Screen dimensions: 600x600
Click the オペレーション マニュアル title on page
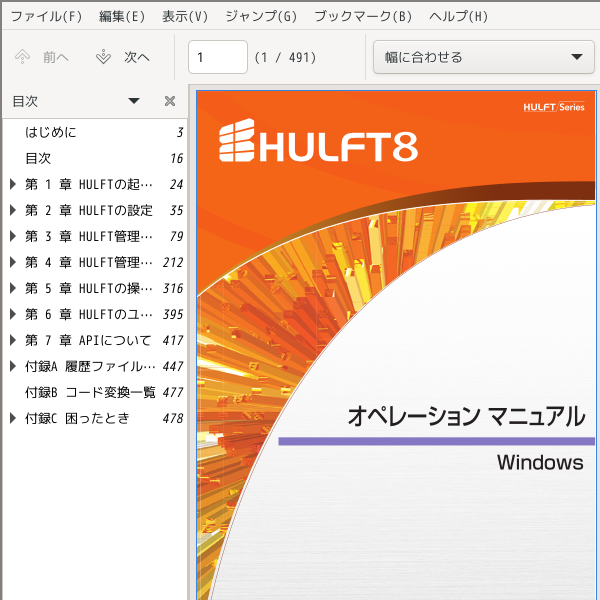click(x=466, y=416)
